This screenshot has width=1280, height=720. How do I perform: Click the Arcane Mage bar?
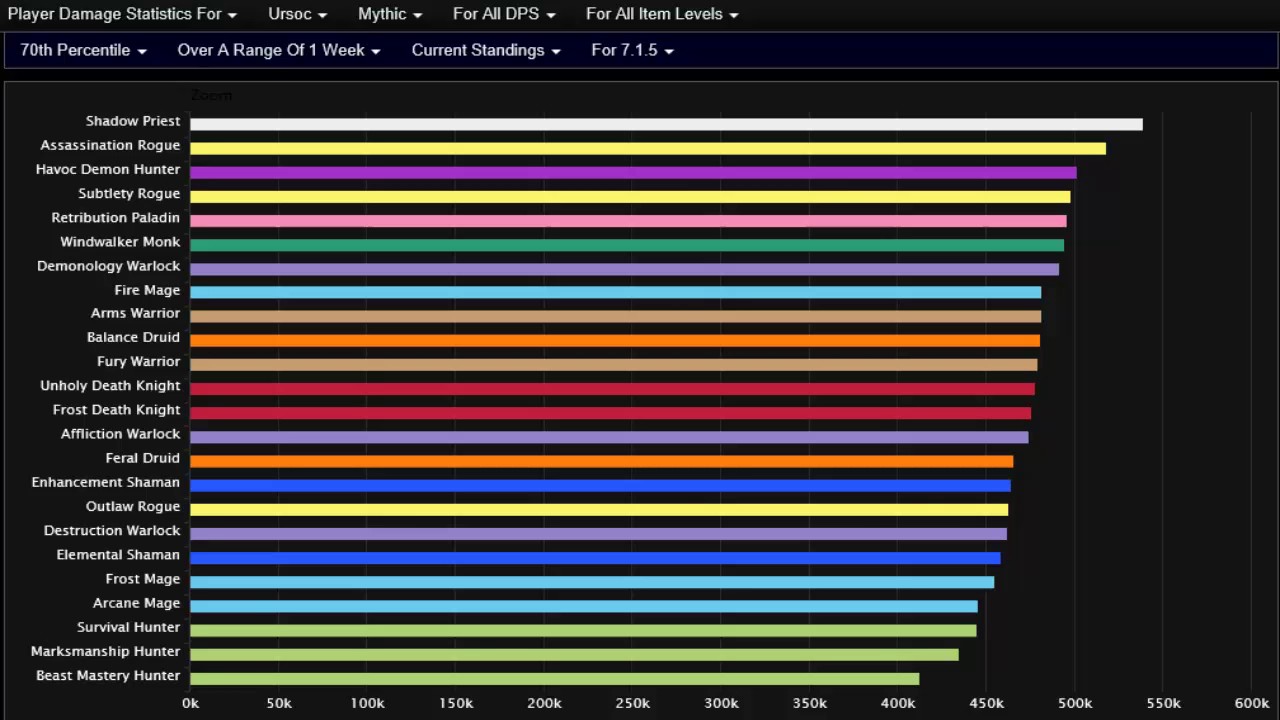tap(584, 606)
